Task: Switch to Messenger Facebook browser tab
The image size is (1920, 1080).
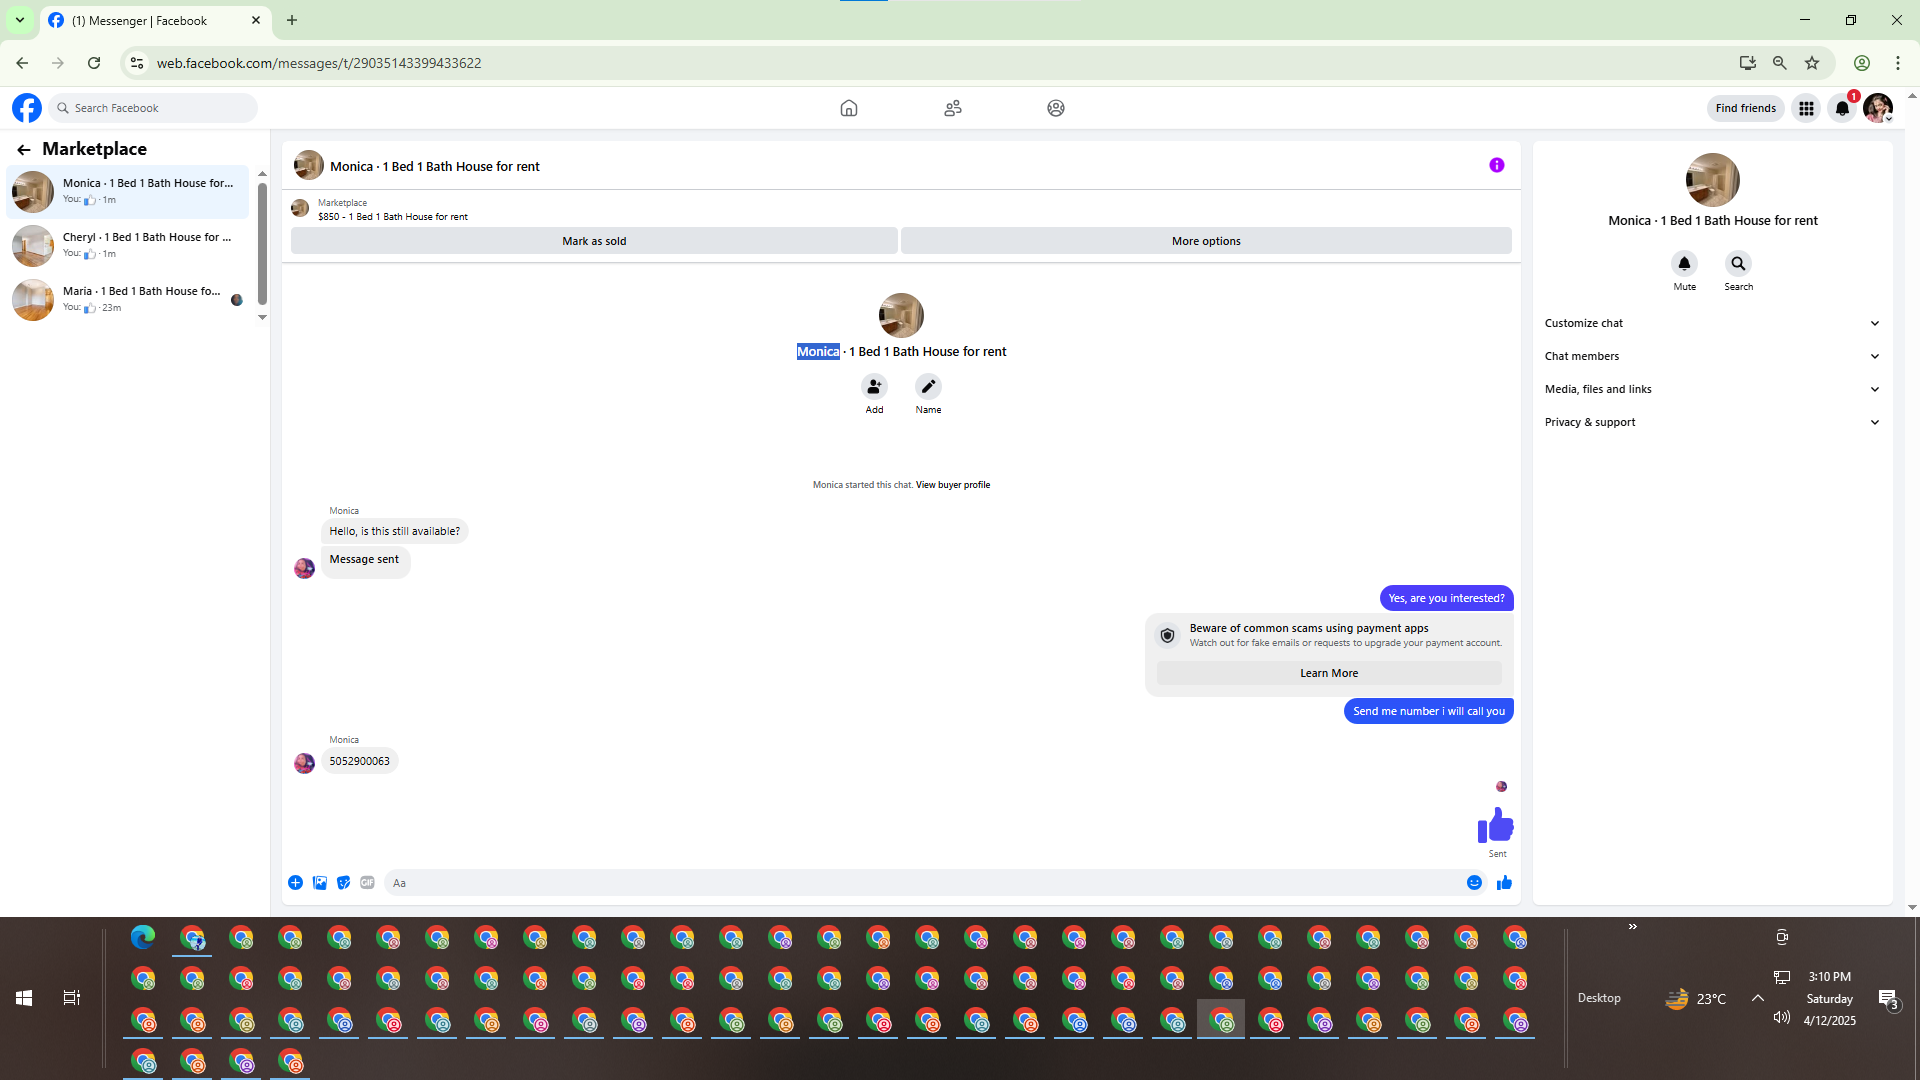Action: 155,20
